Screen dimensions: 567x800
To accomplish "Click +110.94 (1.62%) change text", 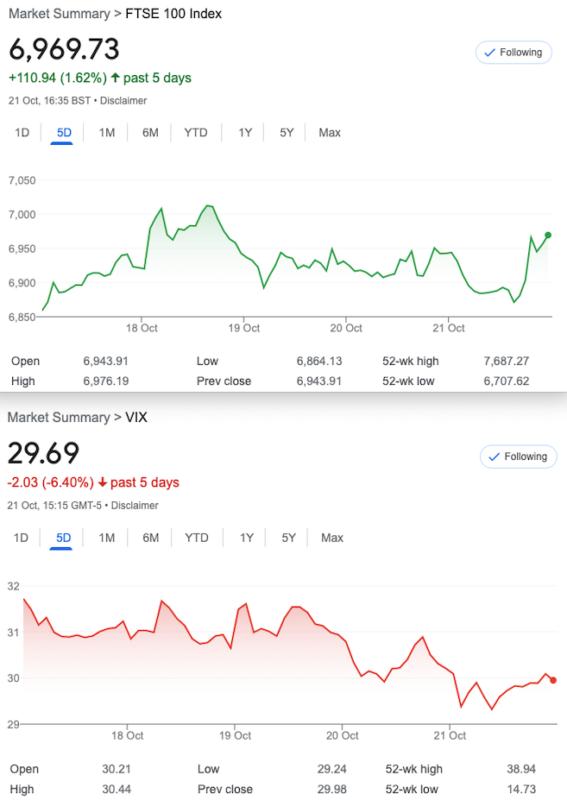I will (58, 78).
